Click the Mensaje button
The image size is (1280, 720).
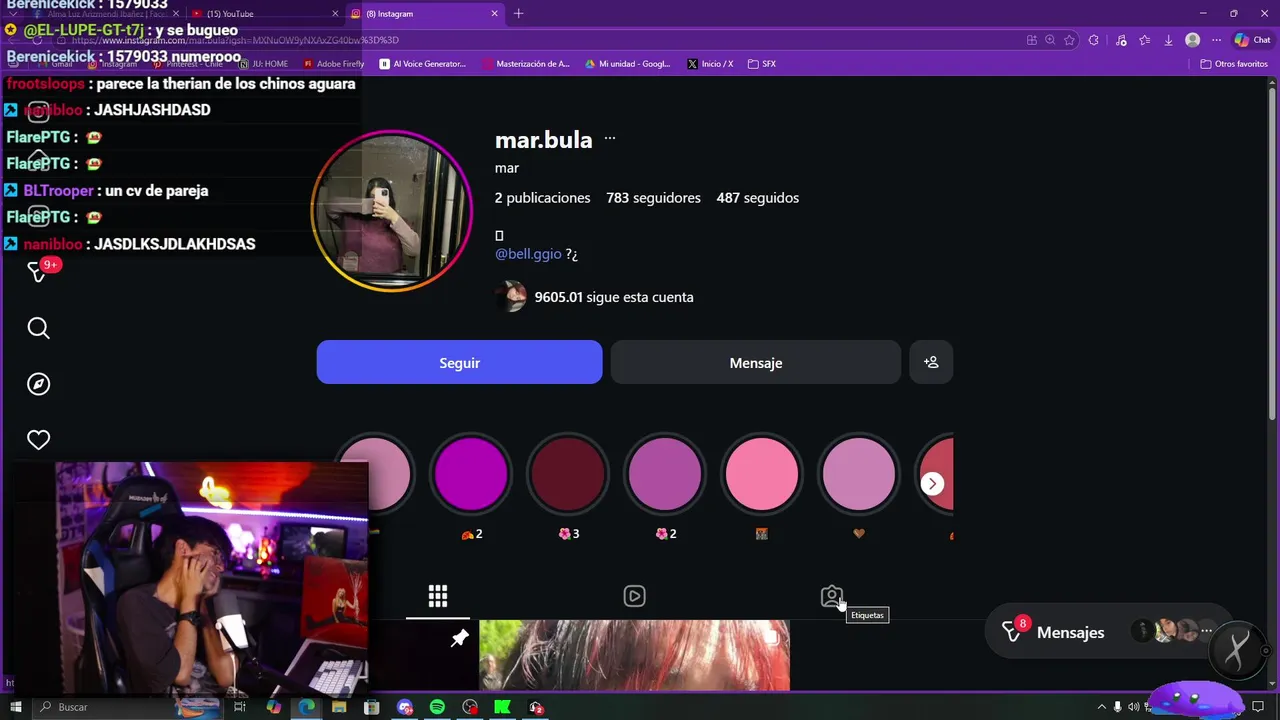click(x=756, y=362)
